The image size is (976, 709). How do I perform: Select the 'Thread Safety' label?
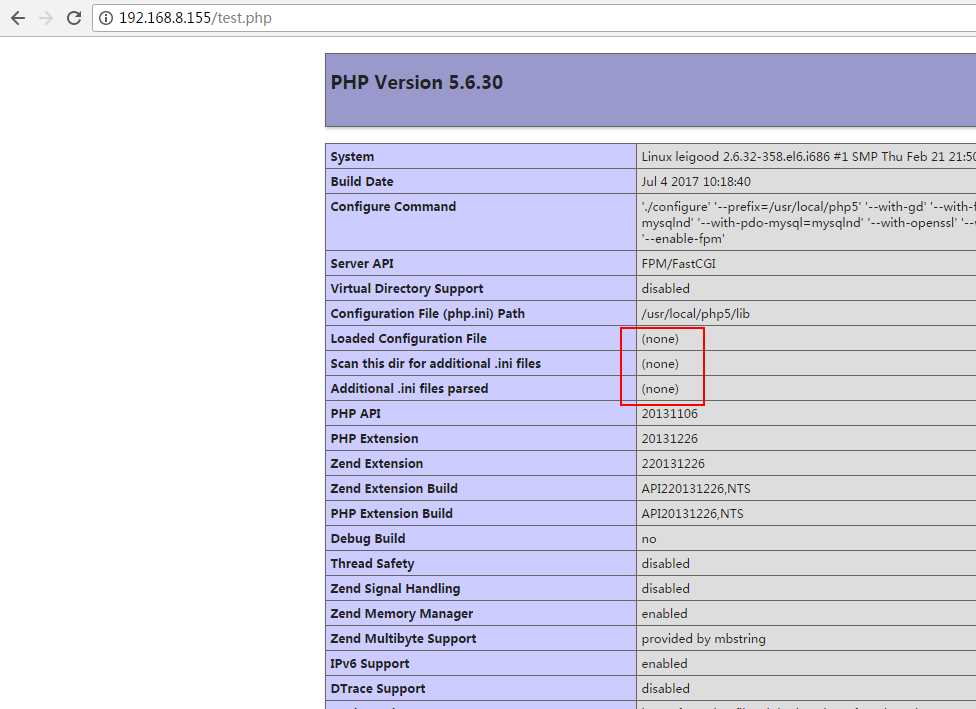click(372, 563)
